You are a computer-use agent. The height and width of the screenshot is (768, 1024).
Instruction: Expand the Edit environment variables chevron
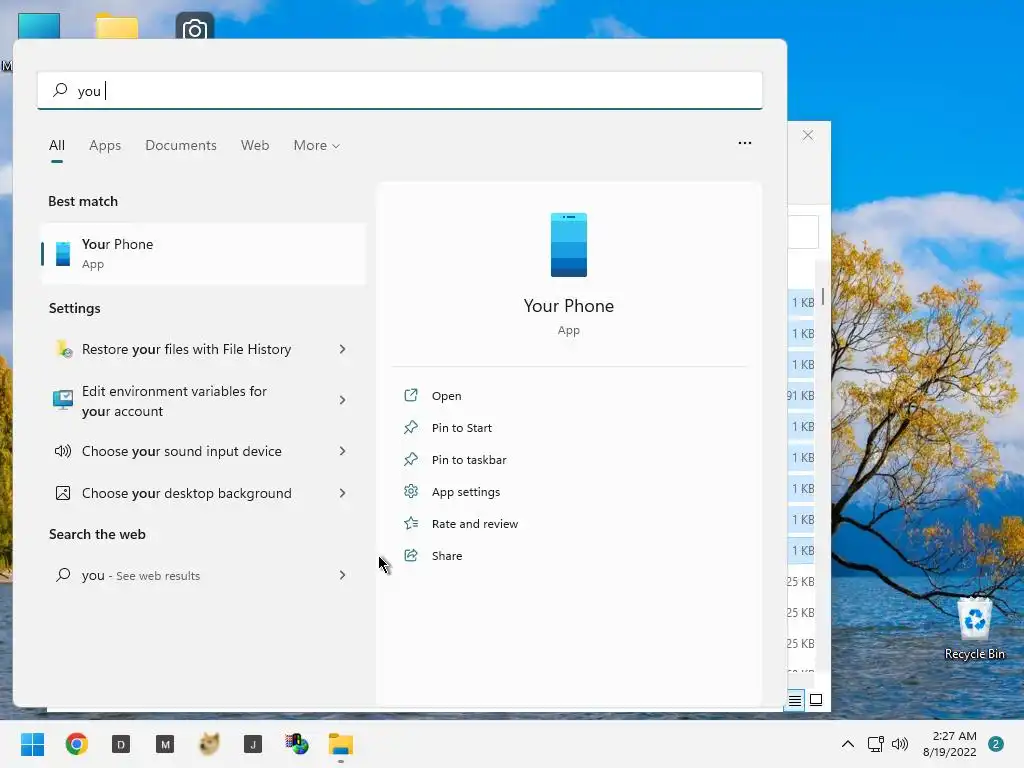click(x=342, y=400)
